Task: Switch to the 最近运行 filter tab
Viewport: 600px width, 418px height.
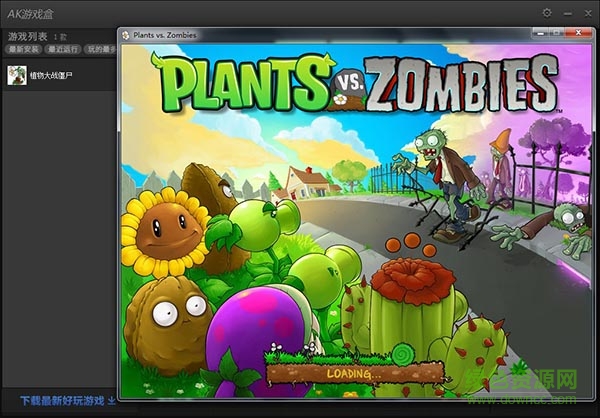Action: (61, 48)
